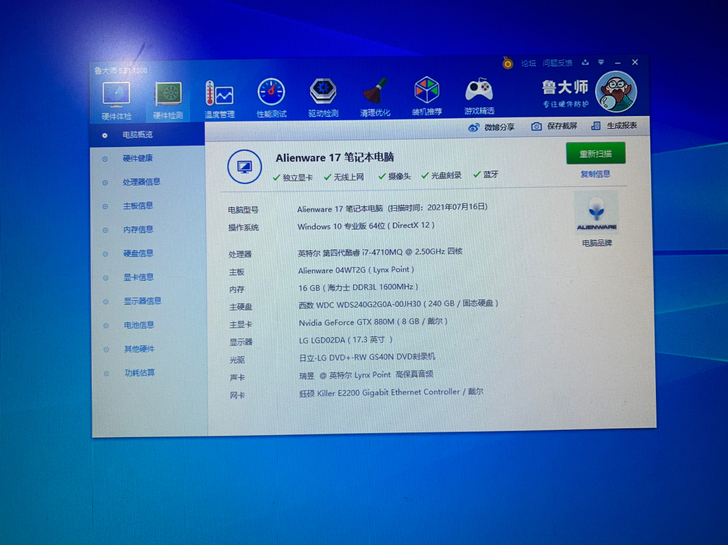The image size is (728, 545).
Task: Click 生成报表 generate report text
Action: pyautogui.click(x=621, y=125)
